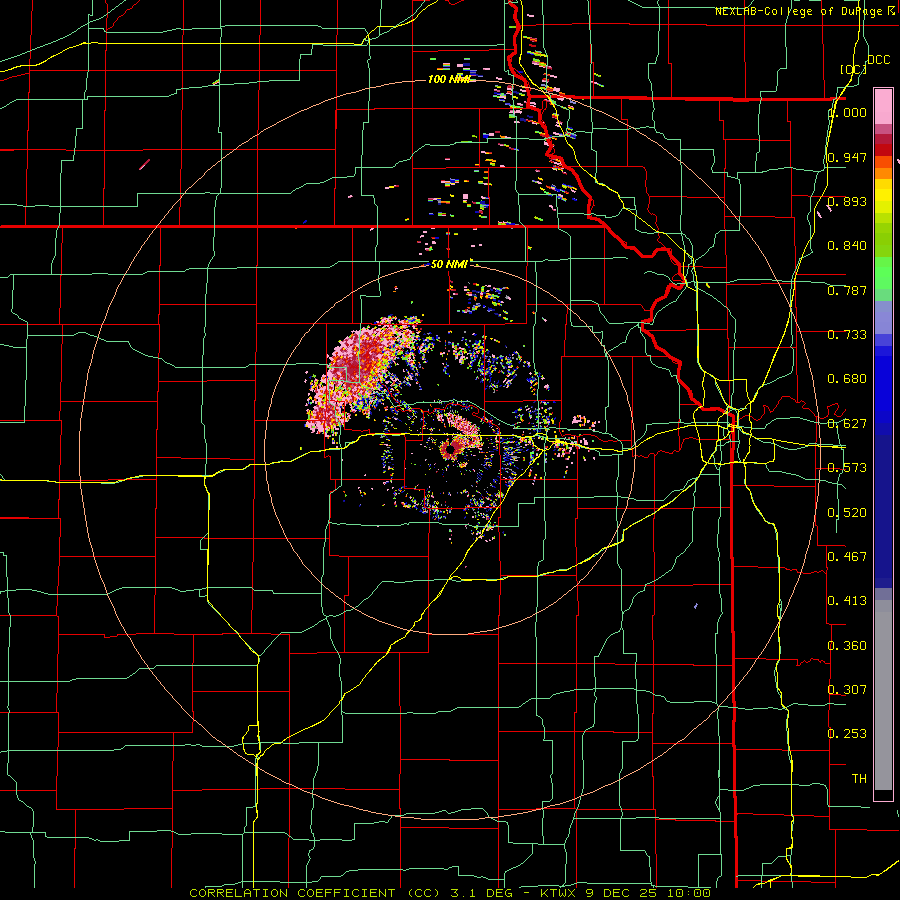Select the 0.253 scale value

pyautogui.click(x=847, y=734)
